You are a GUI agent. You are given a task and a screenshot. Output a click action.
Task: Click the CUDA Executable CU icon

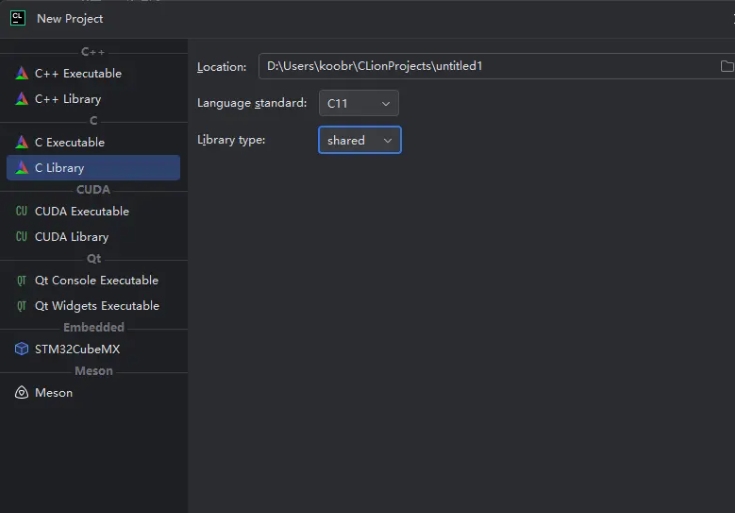22,211
